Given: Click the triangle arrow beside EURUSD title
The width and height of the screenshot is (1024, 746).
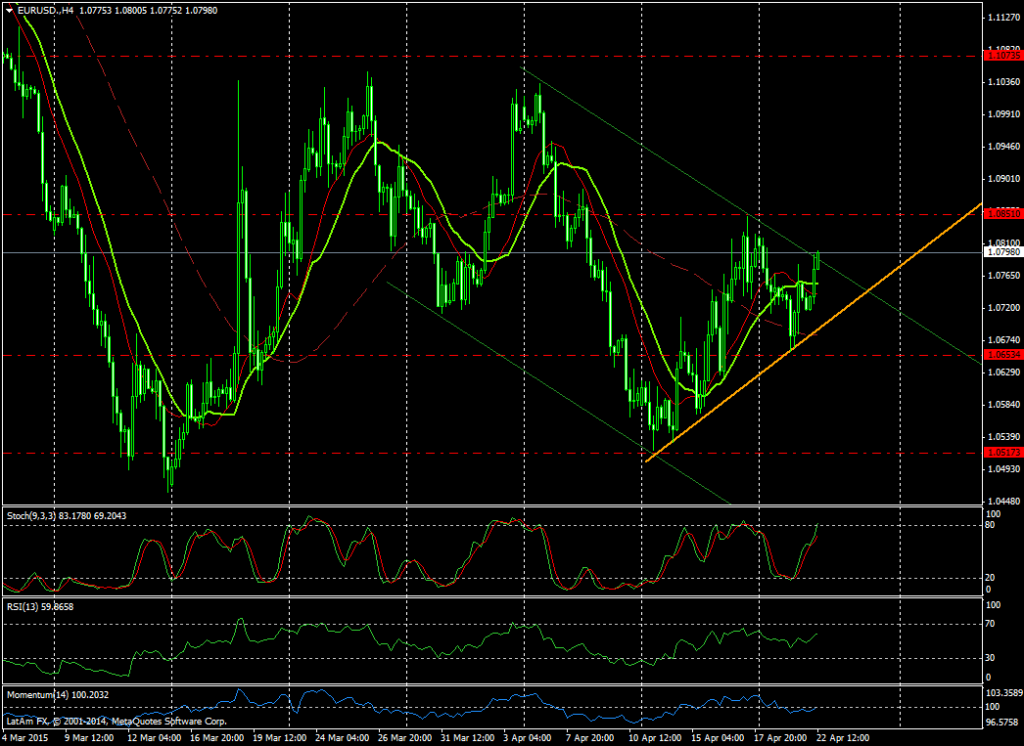Looking at the screenshot, I should tap(9, 10).
